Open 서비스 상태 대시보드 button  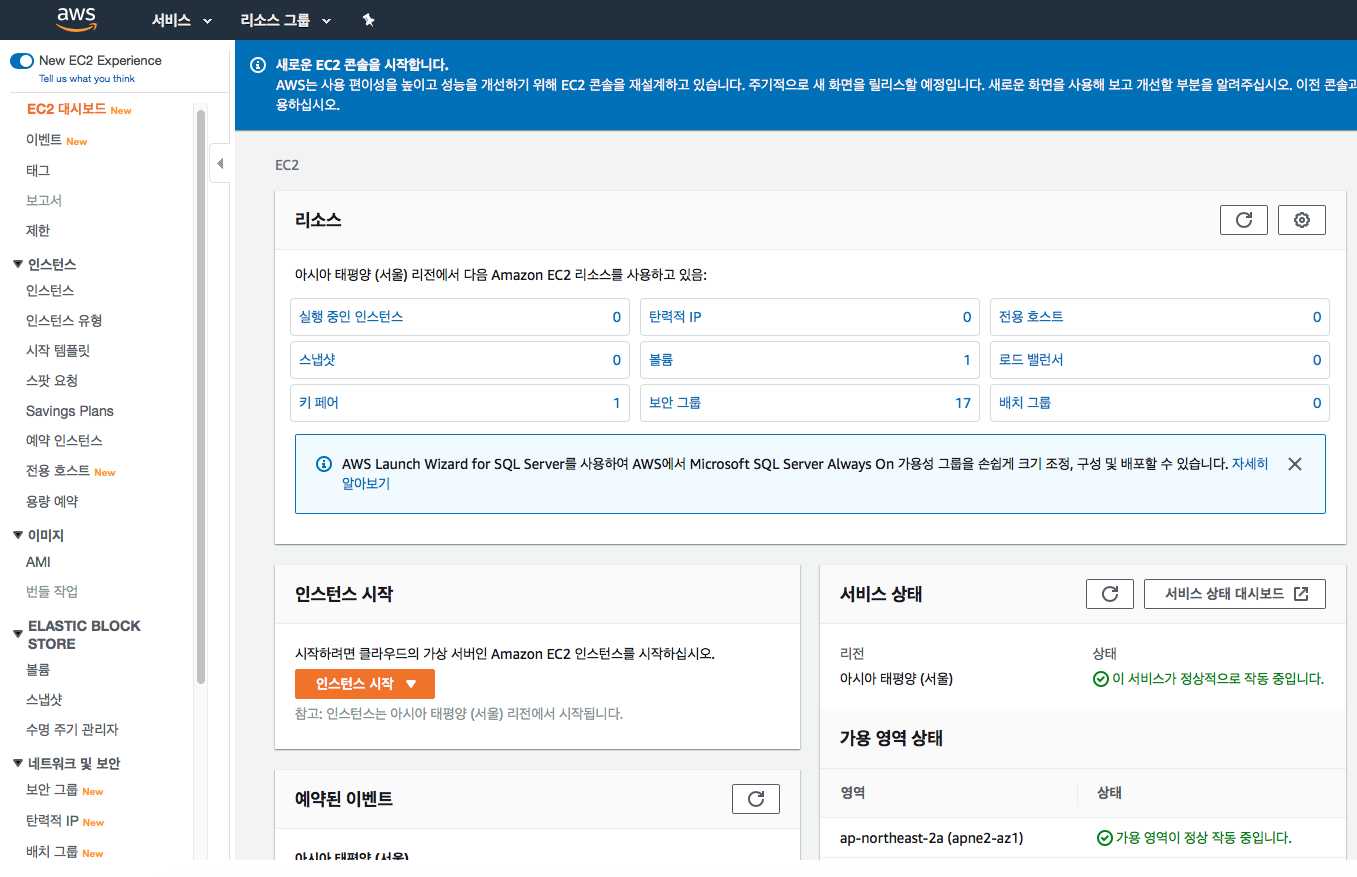1235,594
